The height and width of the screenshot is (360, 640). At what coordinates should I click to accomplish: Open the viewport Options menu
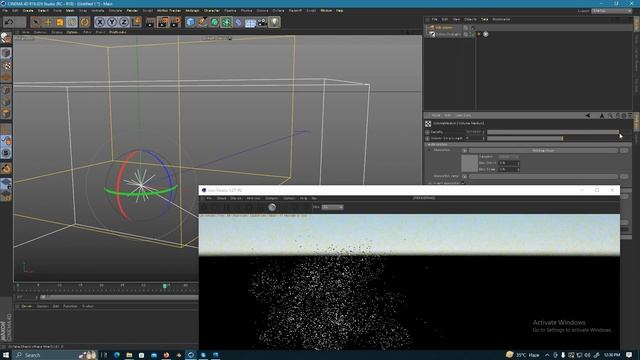tap(72, 32)
